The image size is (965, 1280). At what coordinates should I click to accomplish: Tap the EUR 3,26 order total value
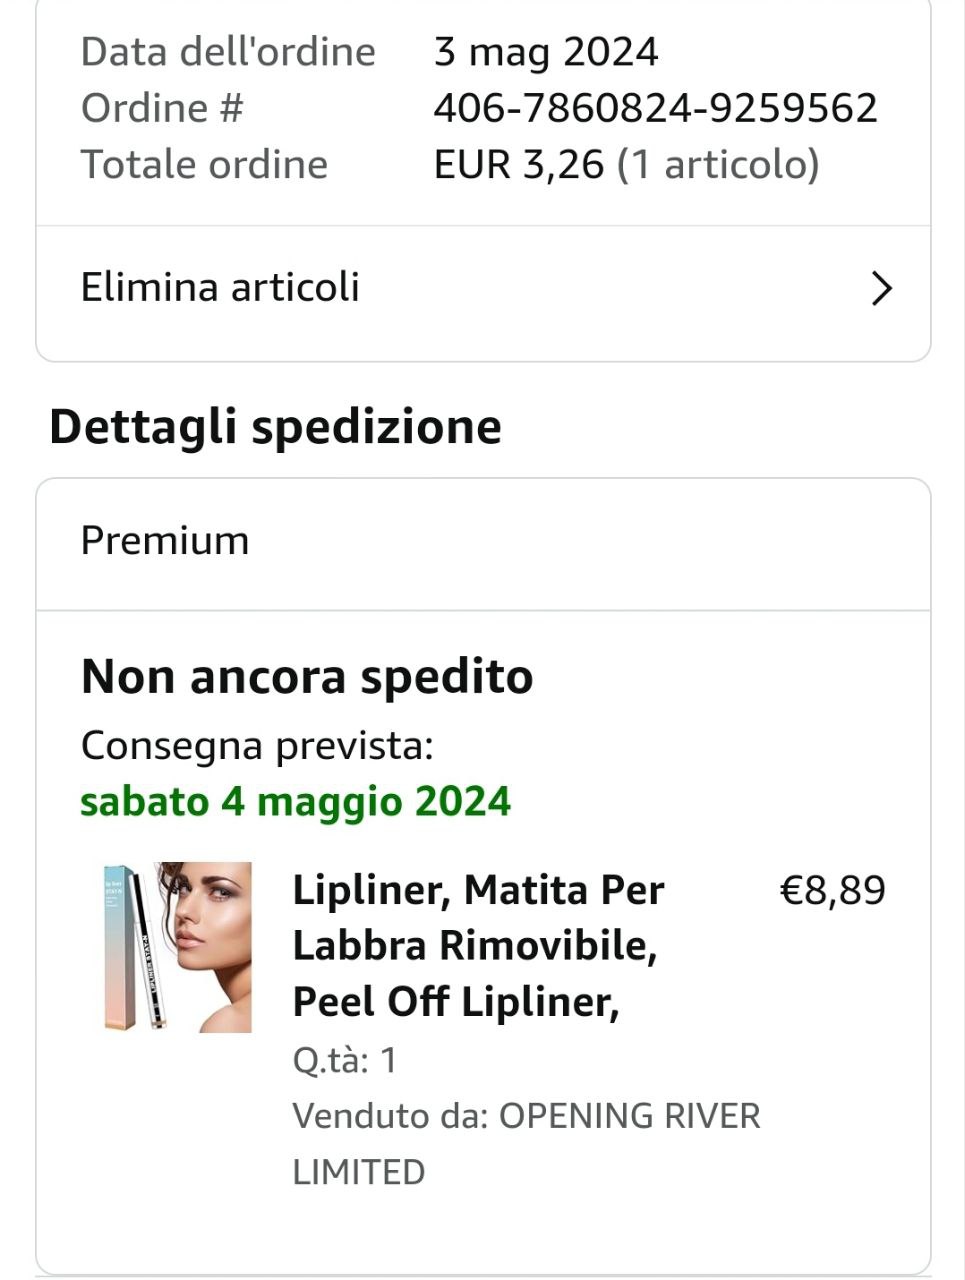(x=519, y=165)
